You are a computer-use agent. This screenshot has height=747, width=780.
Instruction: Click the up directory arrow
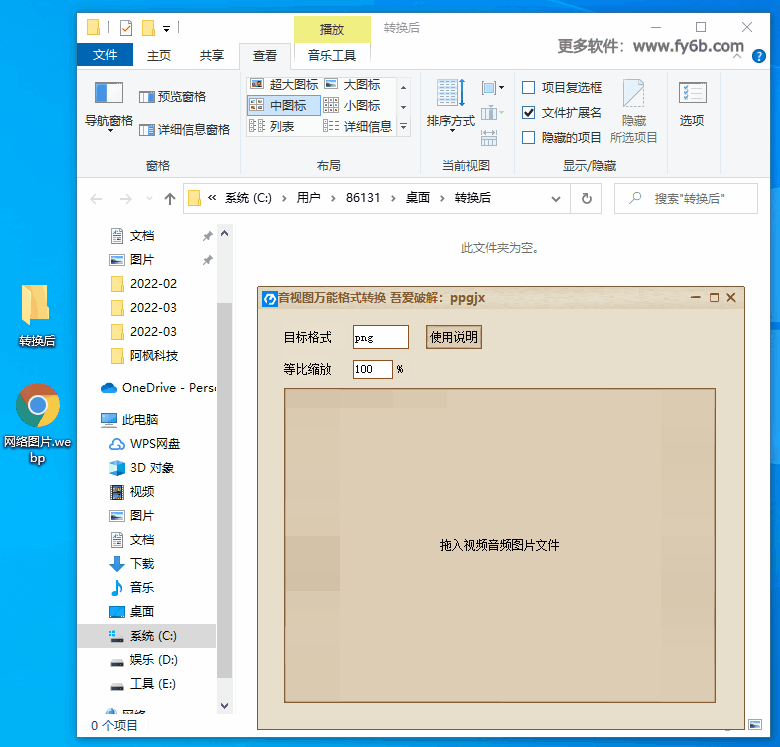point(170,199)
